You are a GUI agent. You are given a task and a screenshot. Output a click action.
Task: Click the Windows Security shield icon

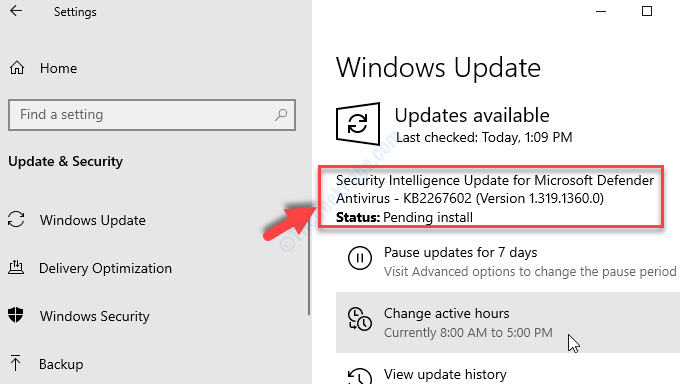pos(16,315)
